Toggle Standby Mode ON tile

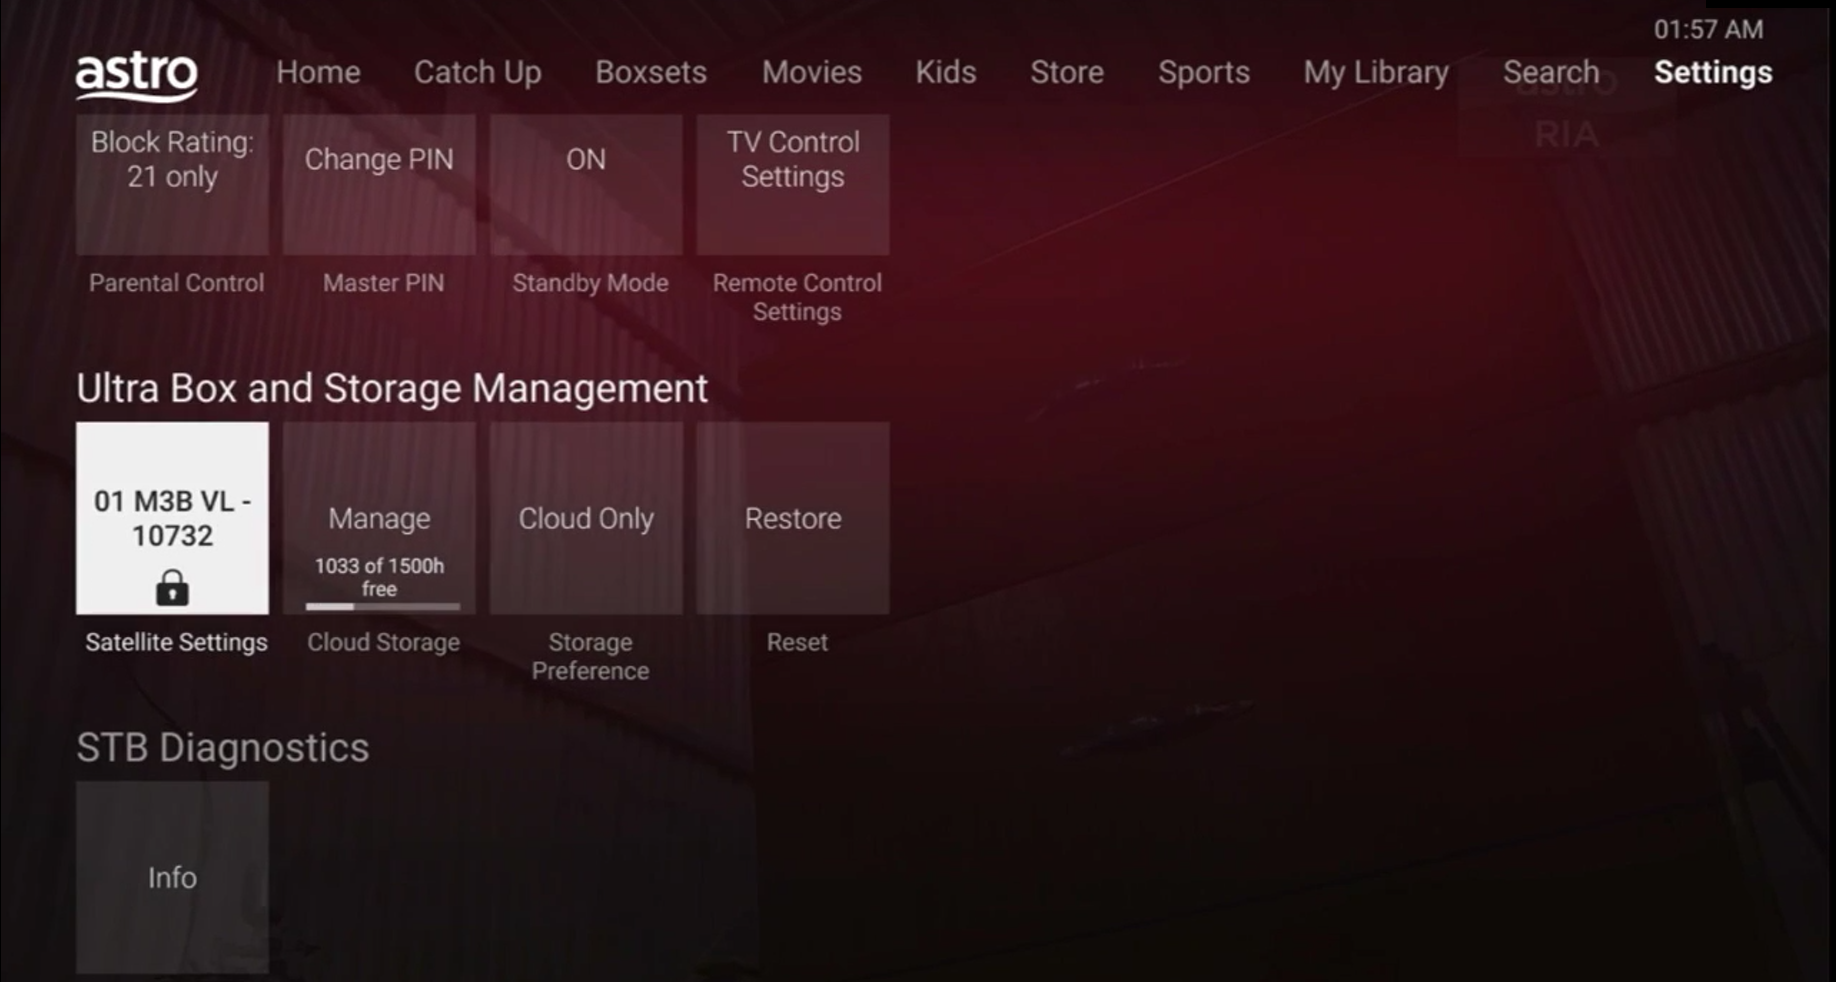tap(586, 184)
